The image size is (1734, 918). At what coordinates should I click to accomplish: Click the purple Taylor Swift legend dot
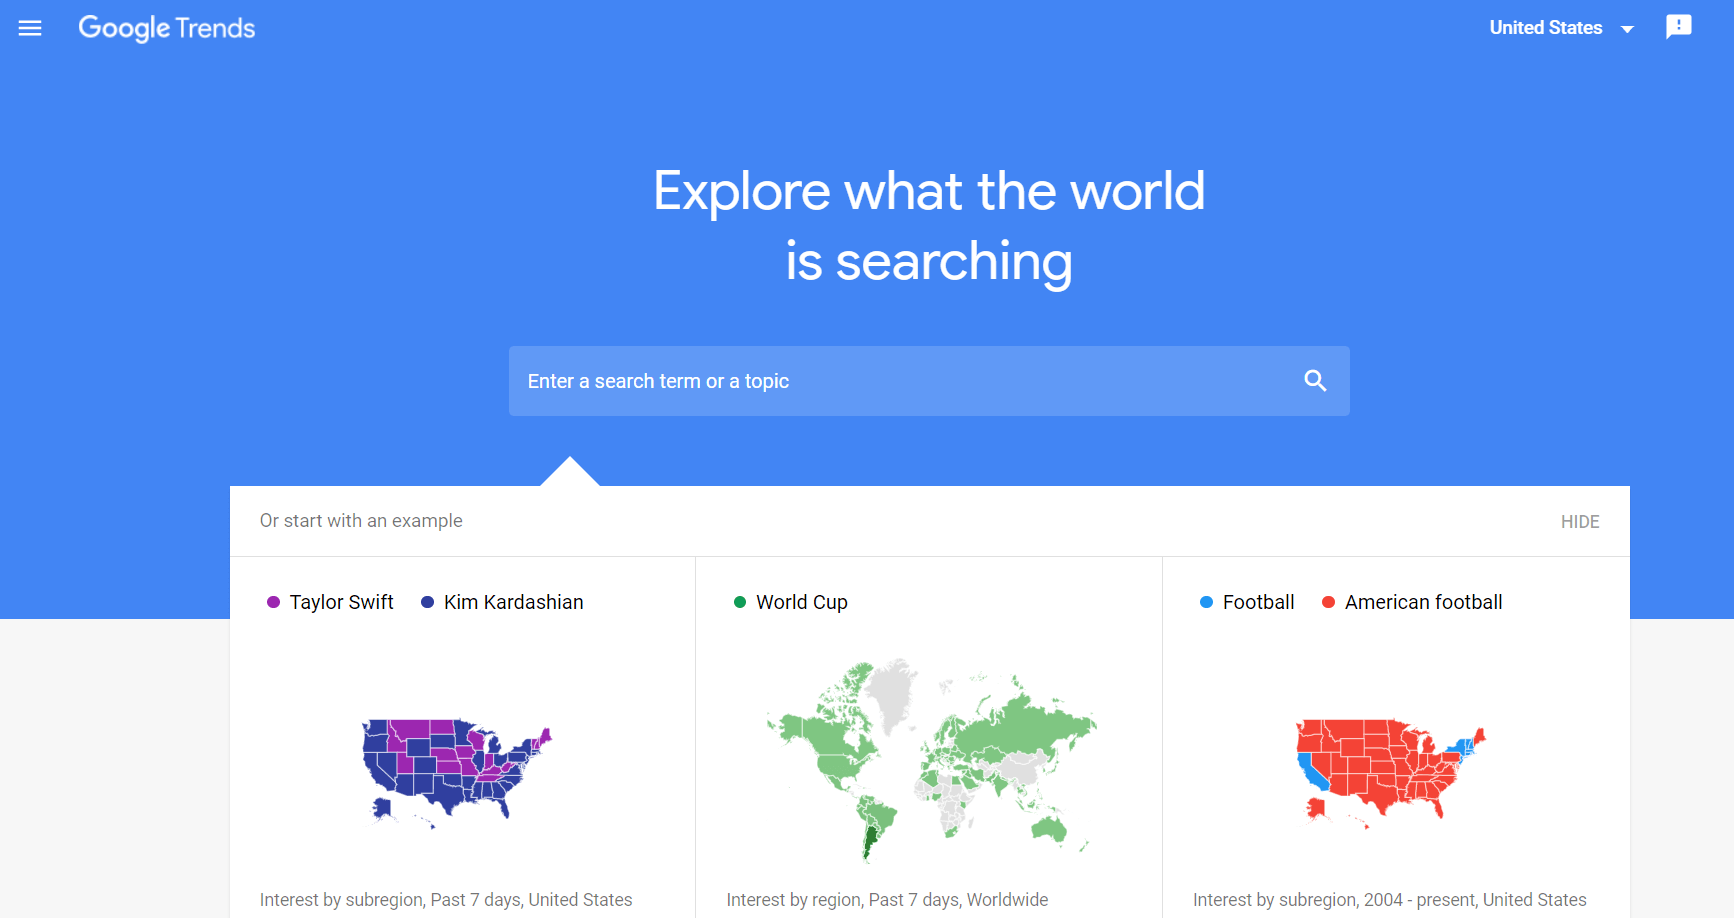click(x=273, y=602)
